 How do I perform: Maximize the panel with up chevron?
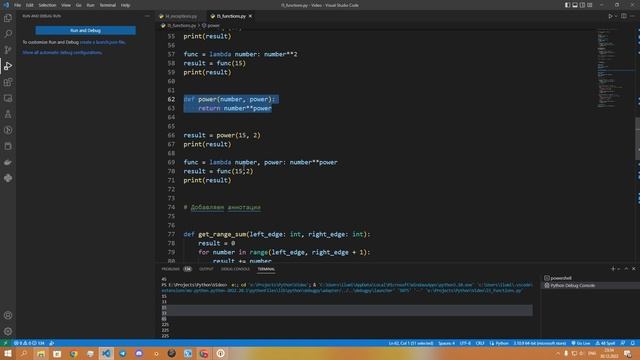tap(626, 269)
